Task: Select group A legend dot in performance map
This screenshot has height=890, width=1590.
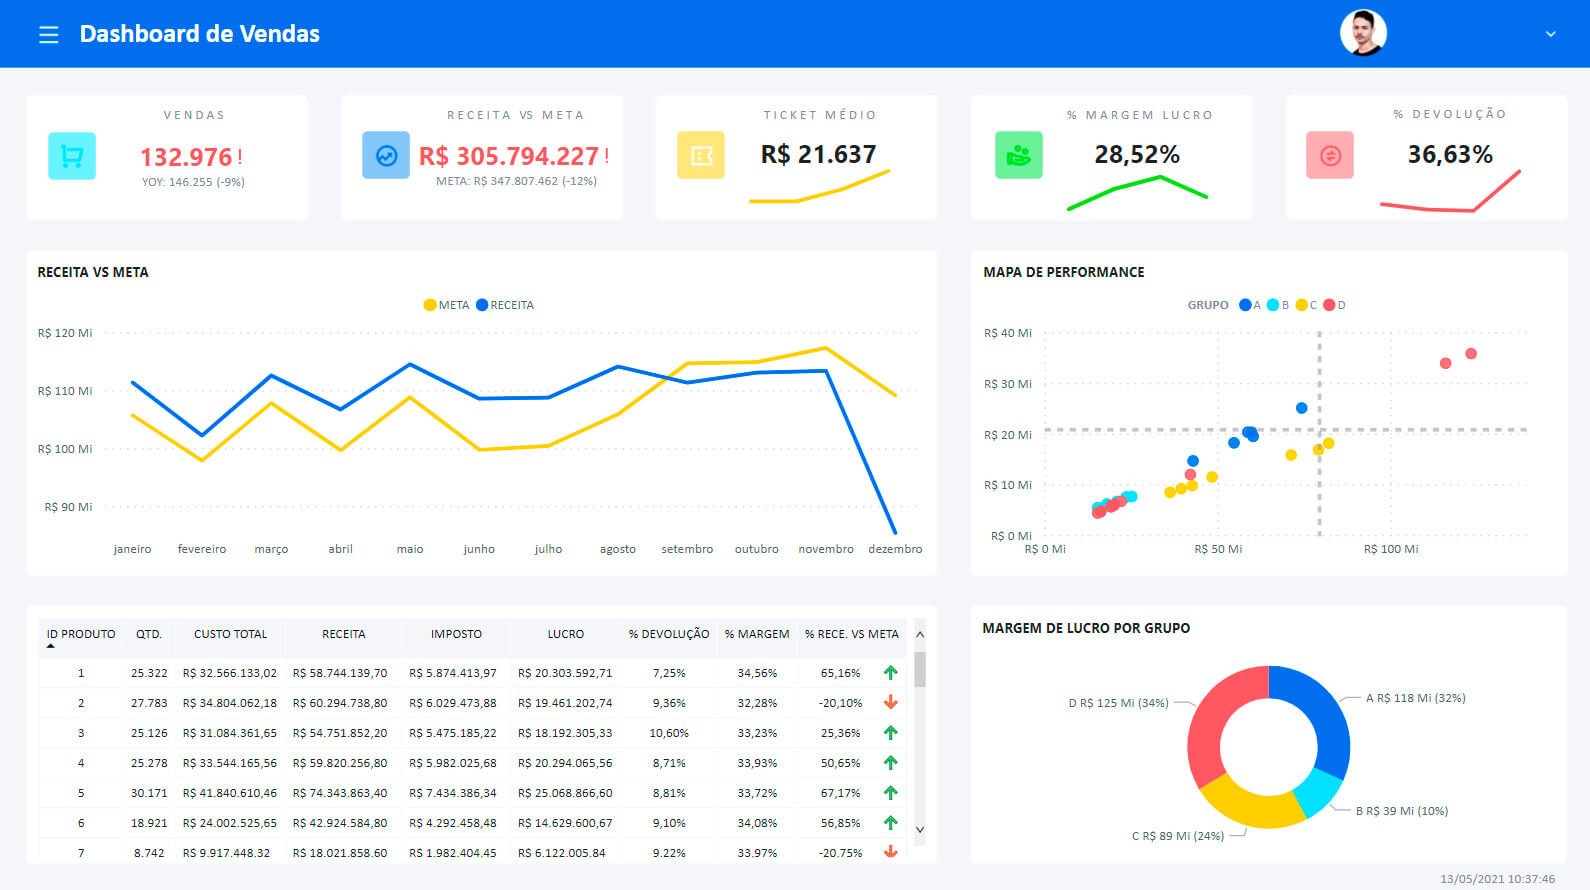Action: pyautogui.click(x=1245, y=305)
